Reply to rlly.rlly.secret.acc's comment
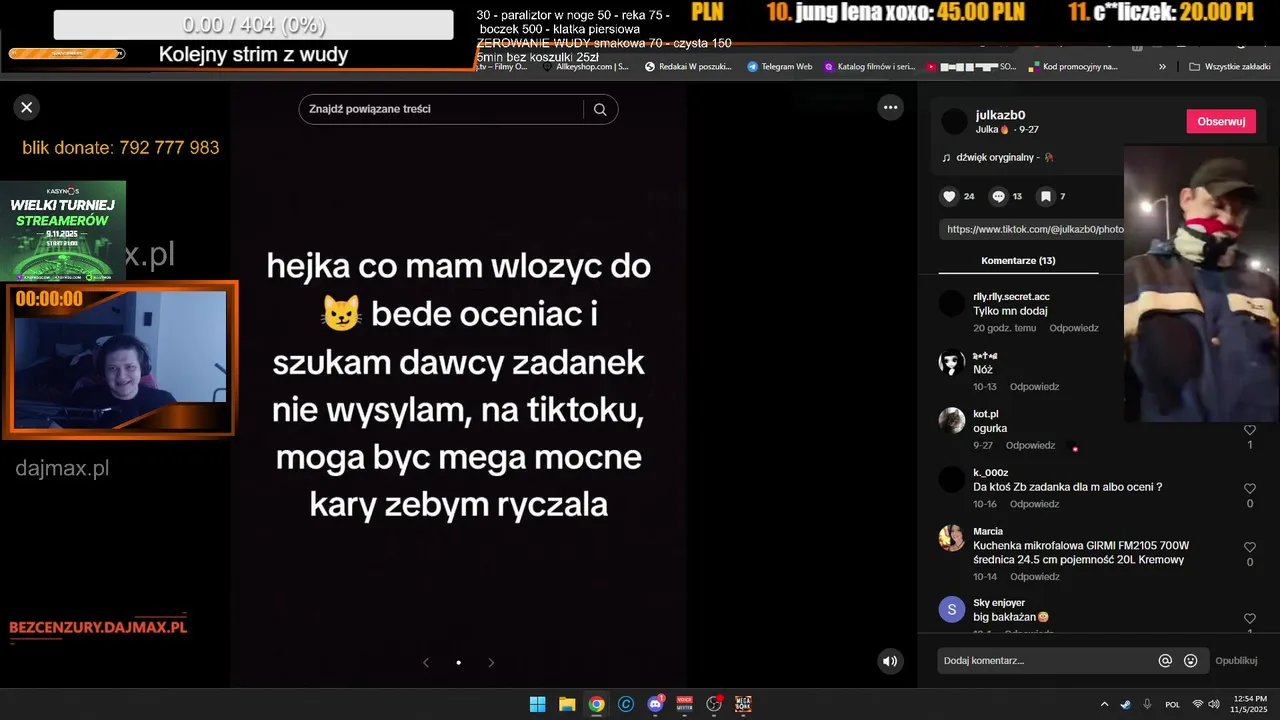 [1073, 328]
